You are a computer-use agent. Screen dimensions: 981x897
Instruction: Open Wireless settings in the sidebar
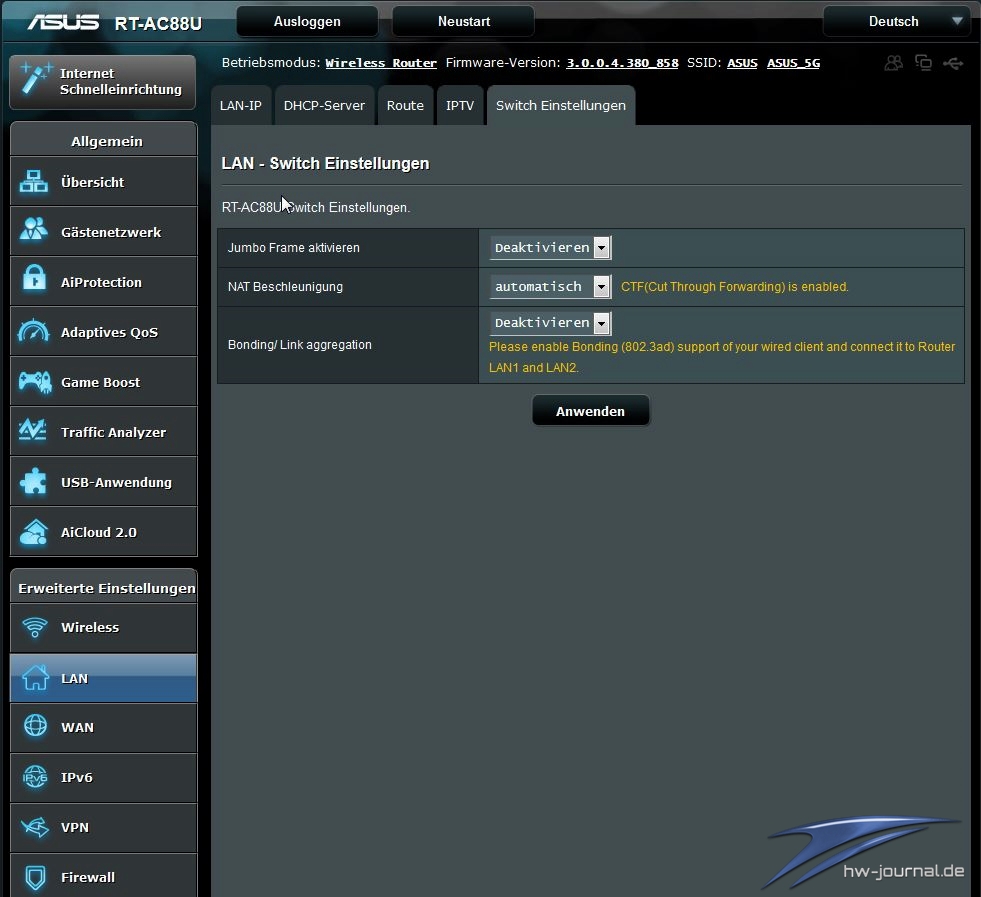pos(104,628)
